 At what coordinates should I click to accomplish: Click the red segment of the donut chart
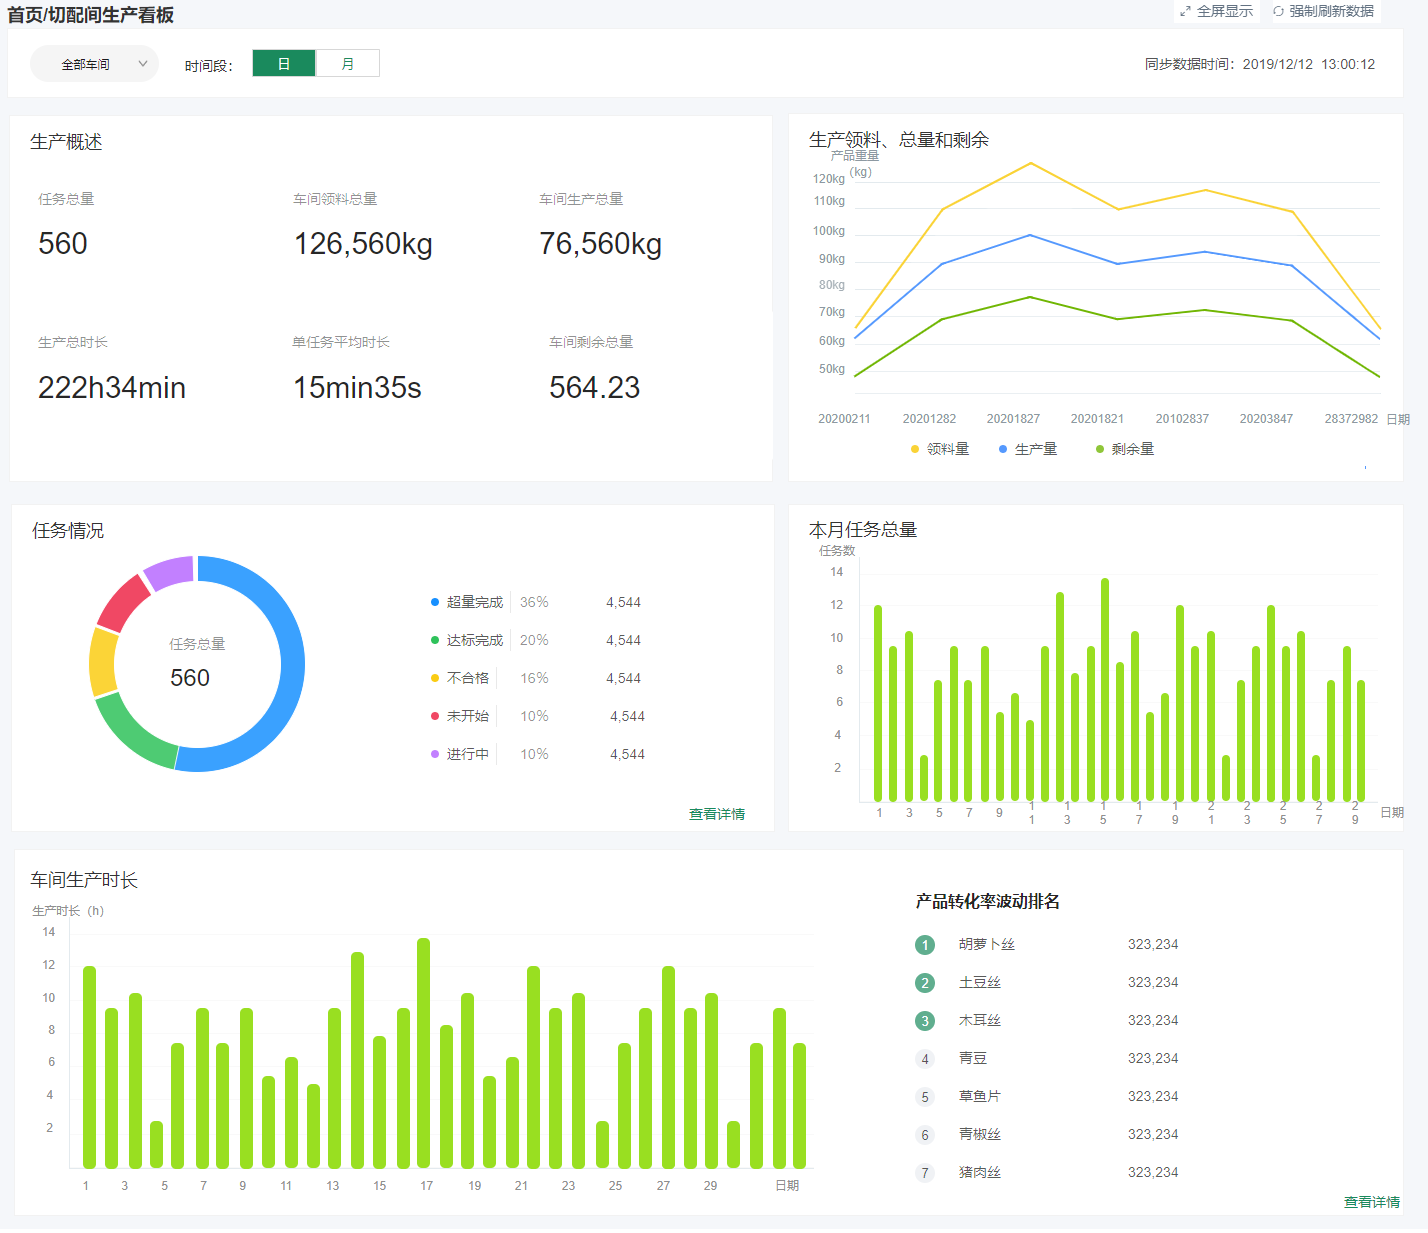122,601
